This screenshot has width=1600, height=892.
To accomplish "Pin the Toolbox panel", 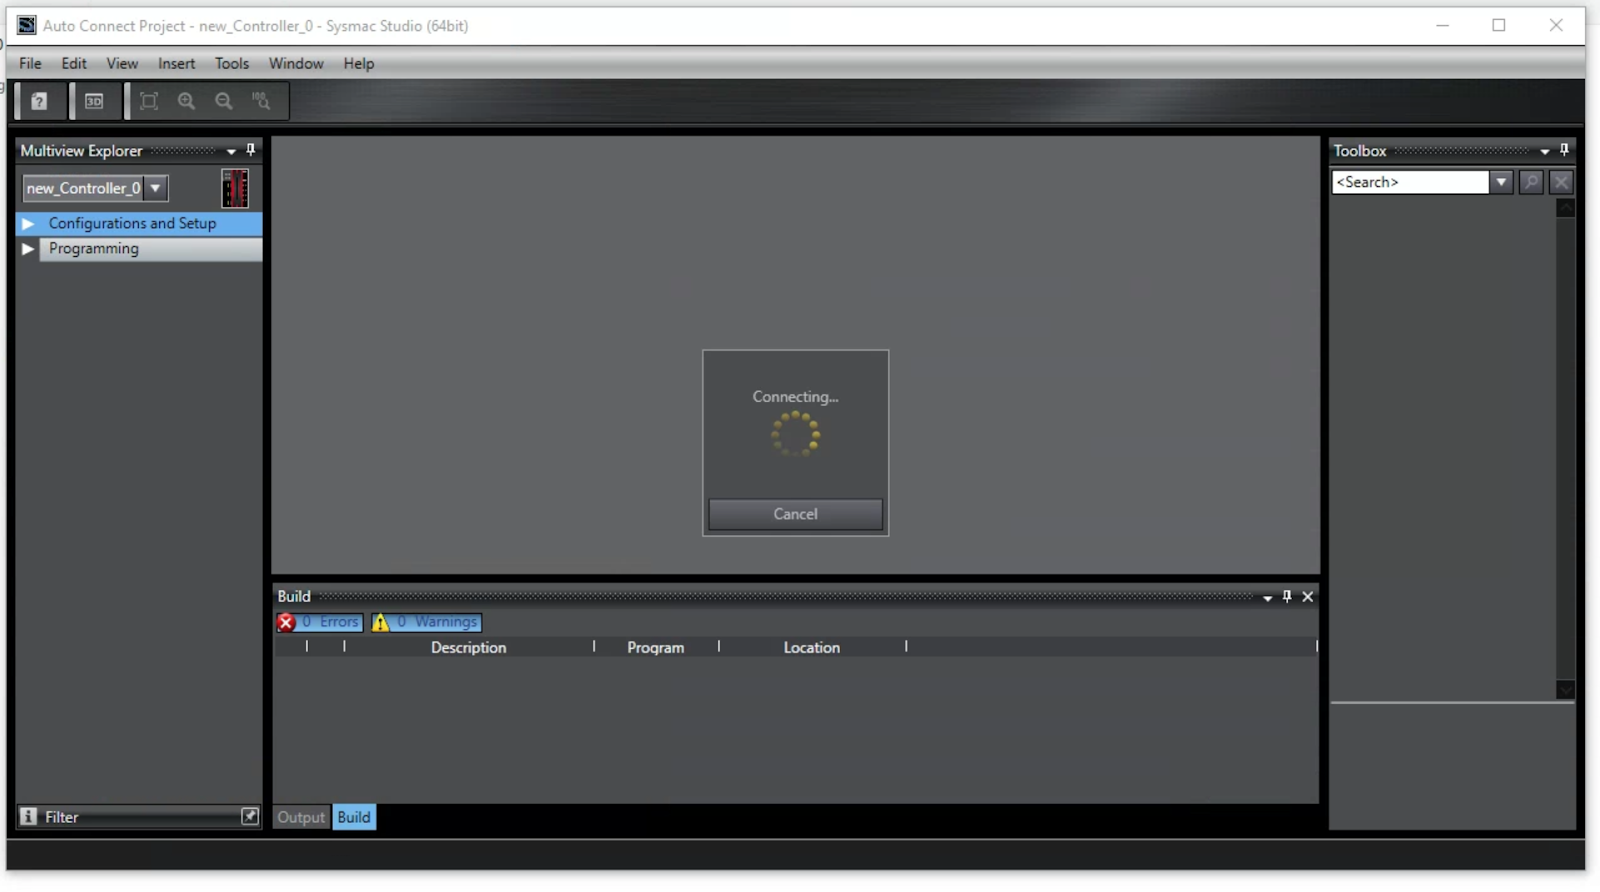I will (1564, 150).
